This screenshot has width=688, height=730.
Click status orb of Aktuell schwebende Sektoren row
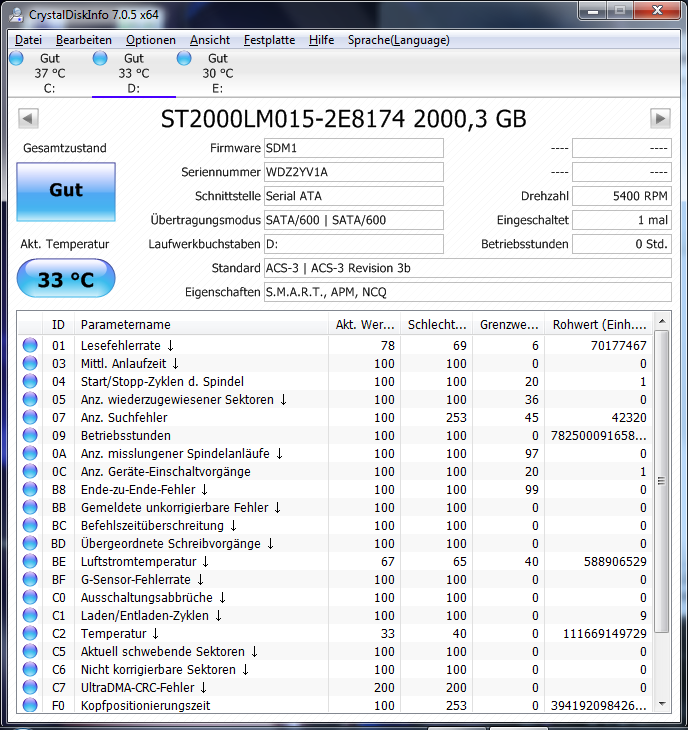tap(30, 651)
